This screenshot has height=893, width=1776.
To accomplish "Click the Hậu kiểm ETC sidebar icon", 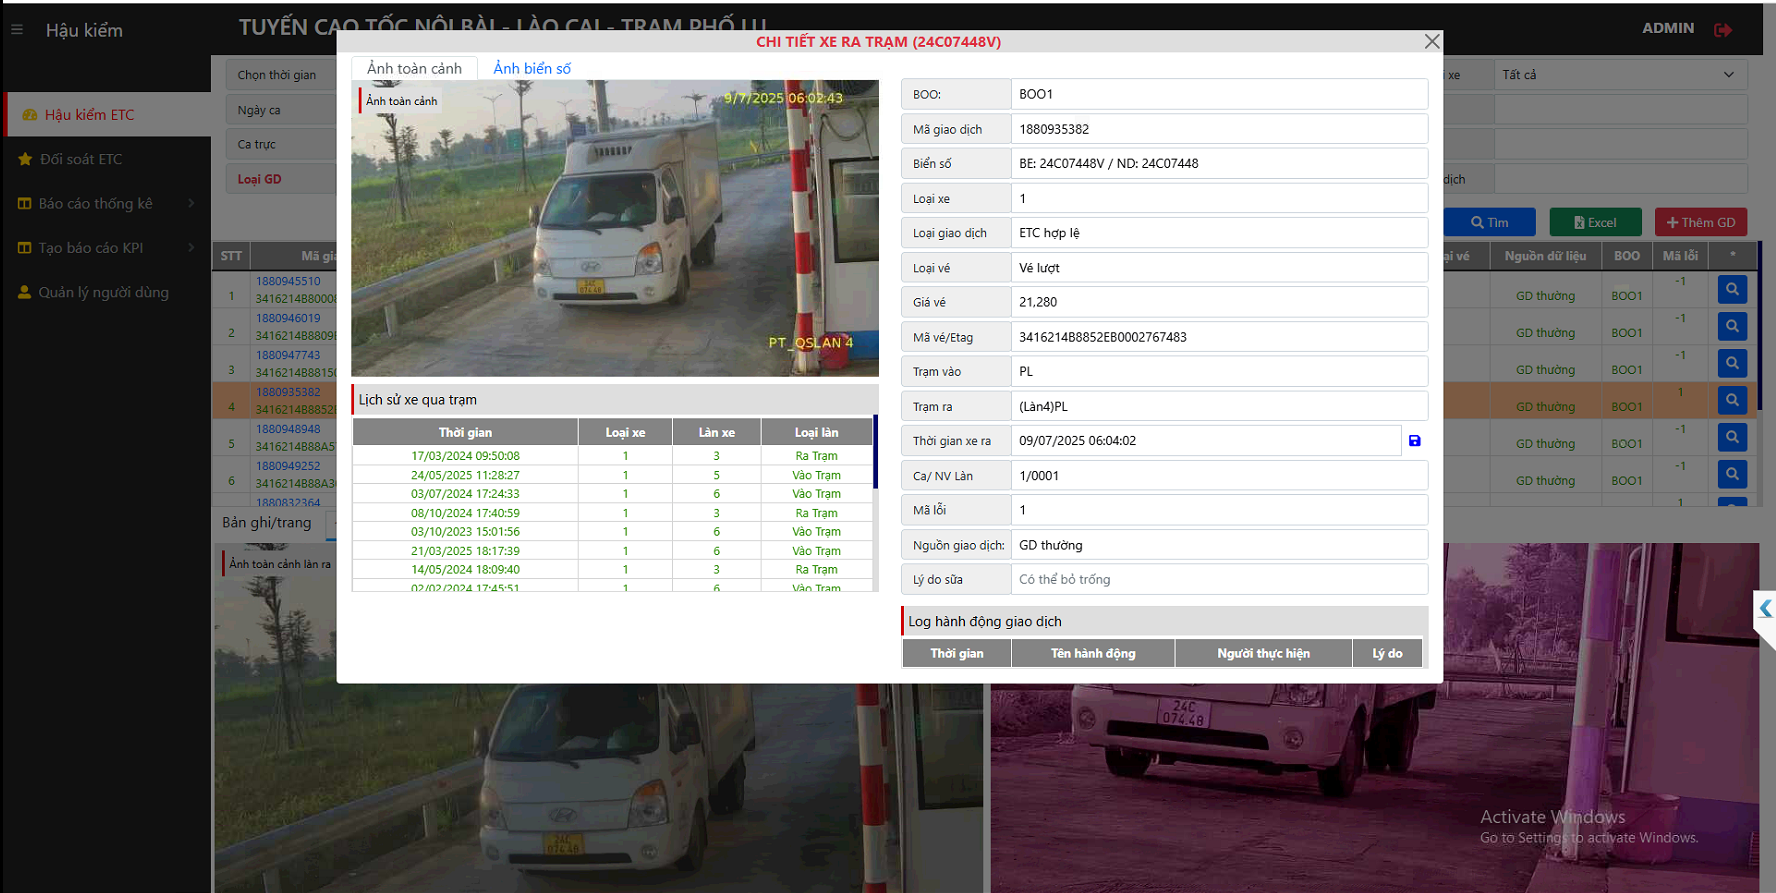I will 30,115.
